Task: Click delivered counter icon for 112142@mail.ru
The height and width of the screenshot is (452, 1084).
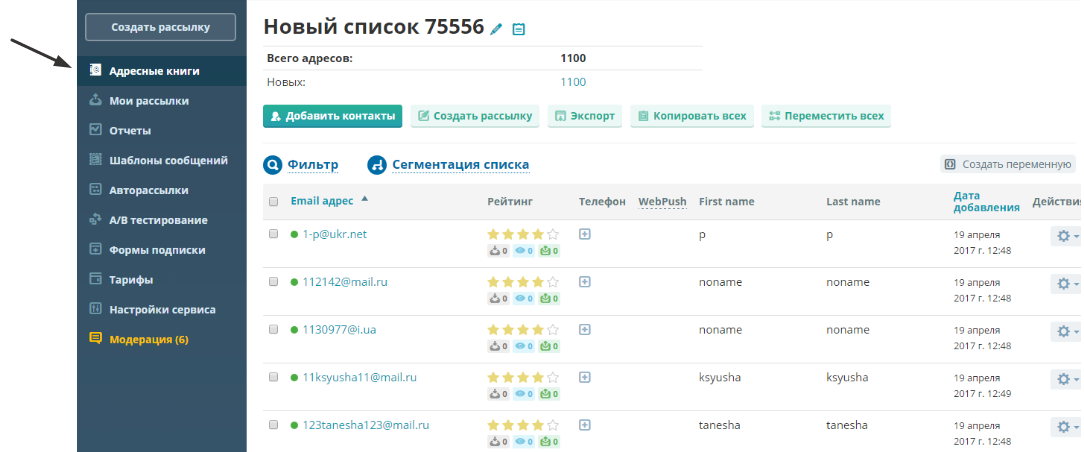Action: tap(499, 299)
